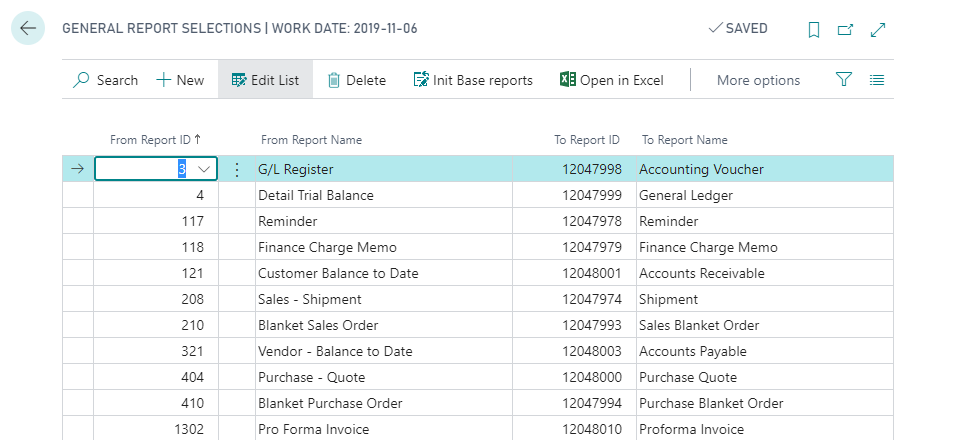Run Init Base reports action
Viewport: 959px width, 440px height.
(x=473, y=80)
